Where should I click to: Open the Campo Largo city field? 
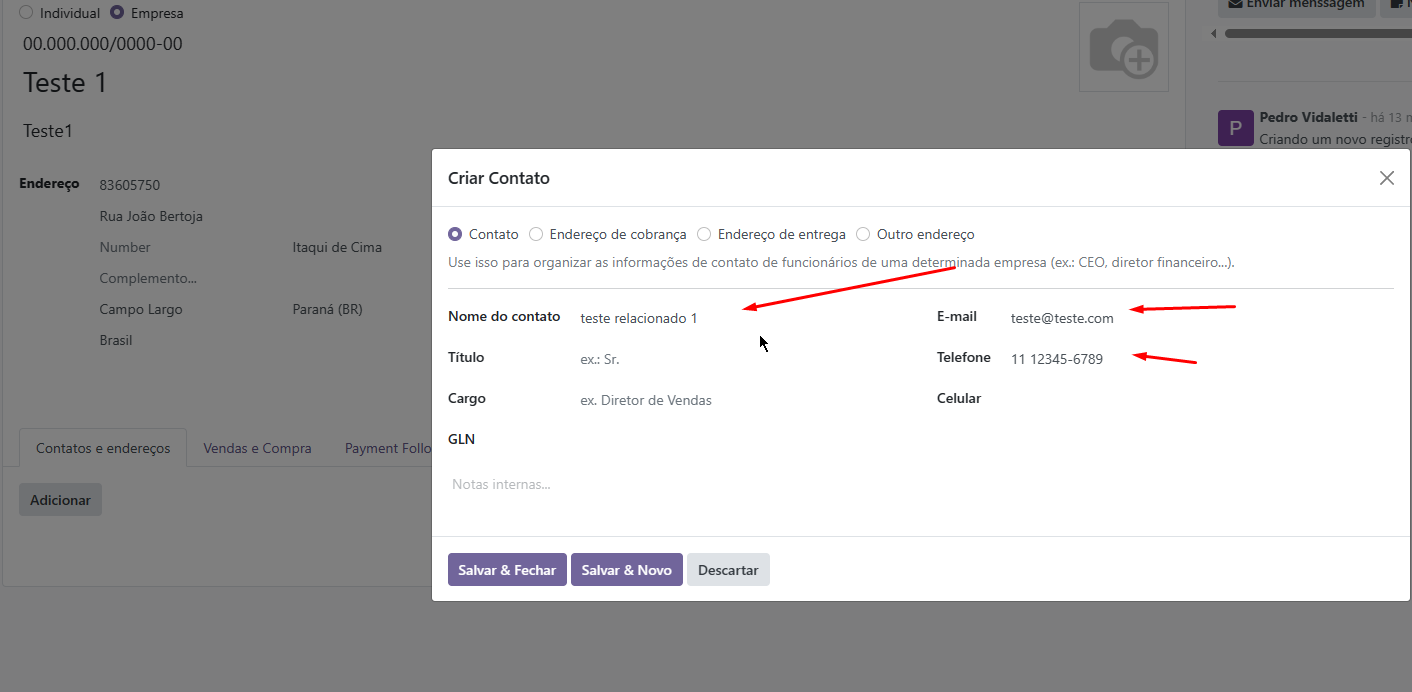click(x=141, y=309)
